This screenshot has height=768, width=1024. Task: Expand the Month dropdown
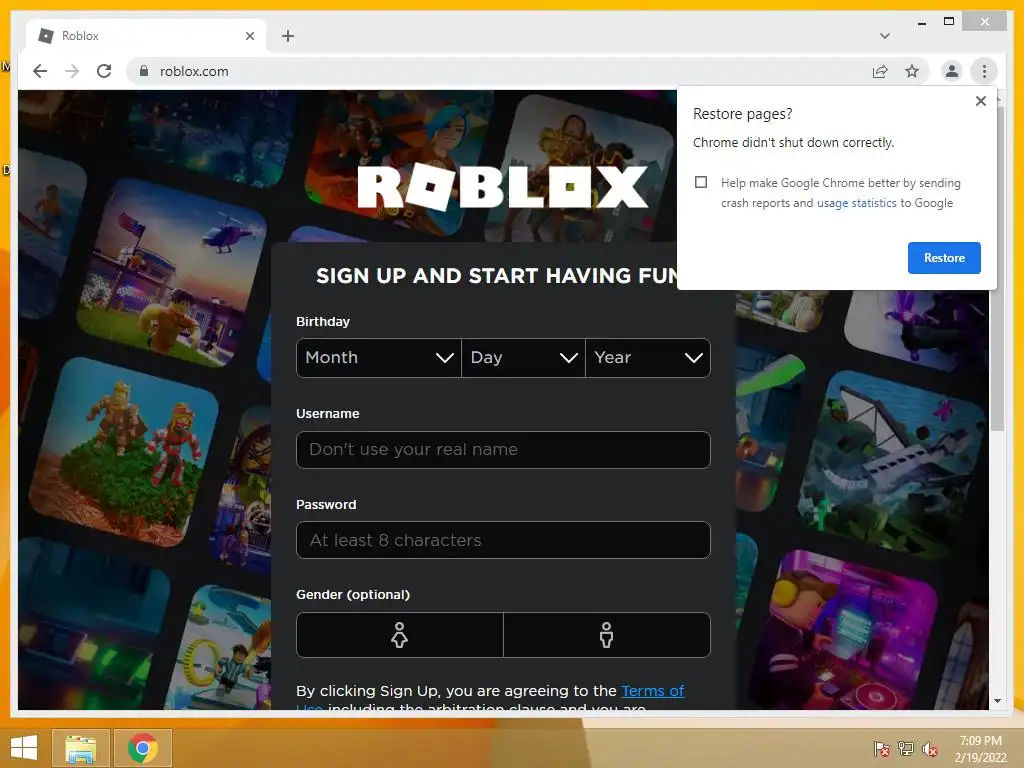(379, 358)
